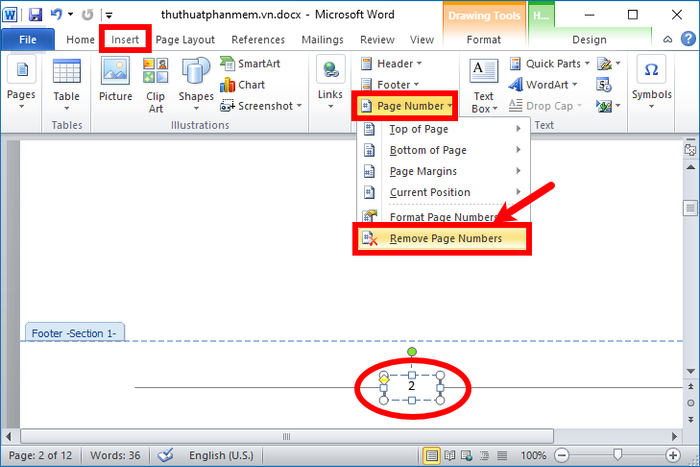Image resolution: width=700 pixels, height=467 pixels.
Task: Change language from English (U.S.)
Action: pos(221,455)
